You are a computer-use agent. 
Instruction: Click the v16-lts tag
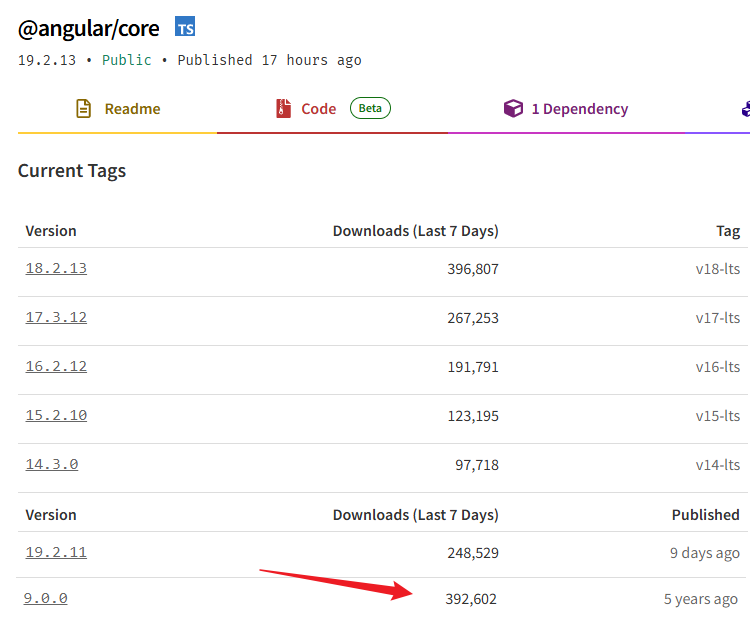717,367
